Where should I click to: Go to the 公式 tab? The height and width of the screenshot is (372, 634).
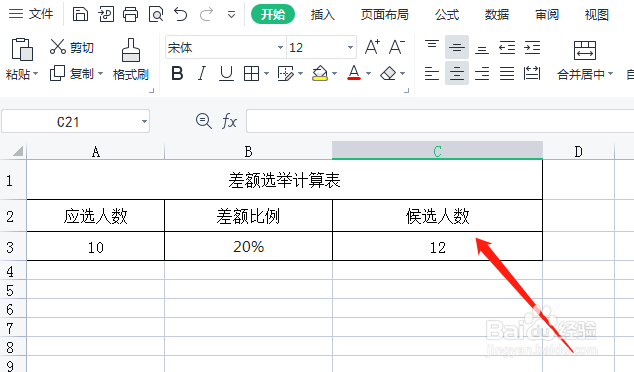pos(447,15)
